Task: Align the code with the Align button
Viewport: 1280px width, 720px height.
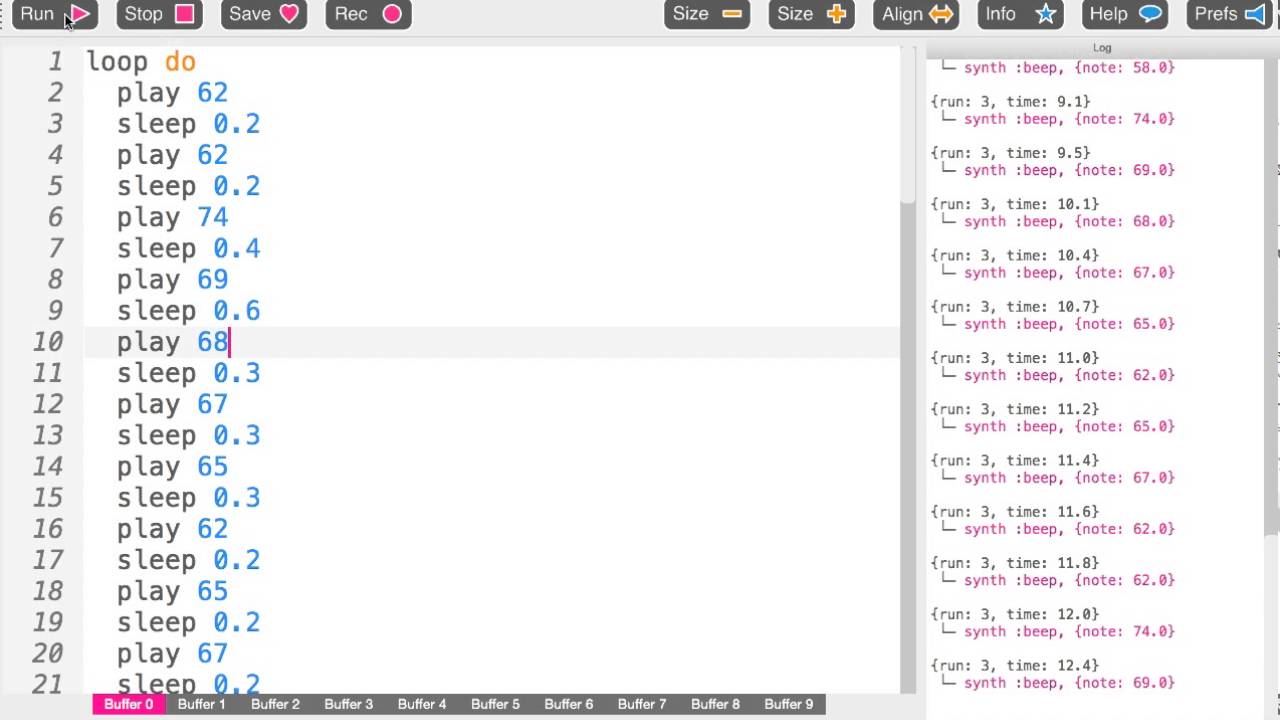Action: coord(916,14)
